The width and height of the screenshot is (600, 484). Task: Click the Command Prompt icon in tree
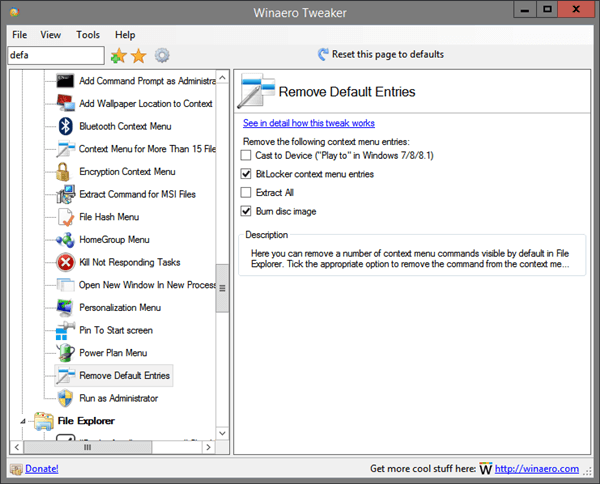65,81
